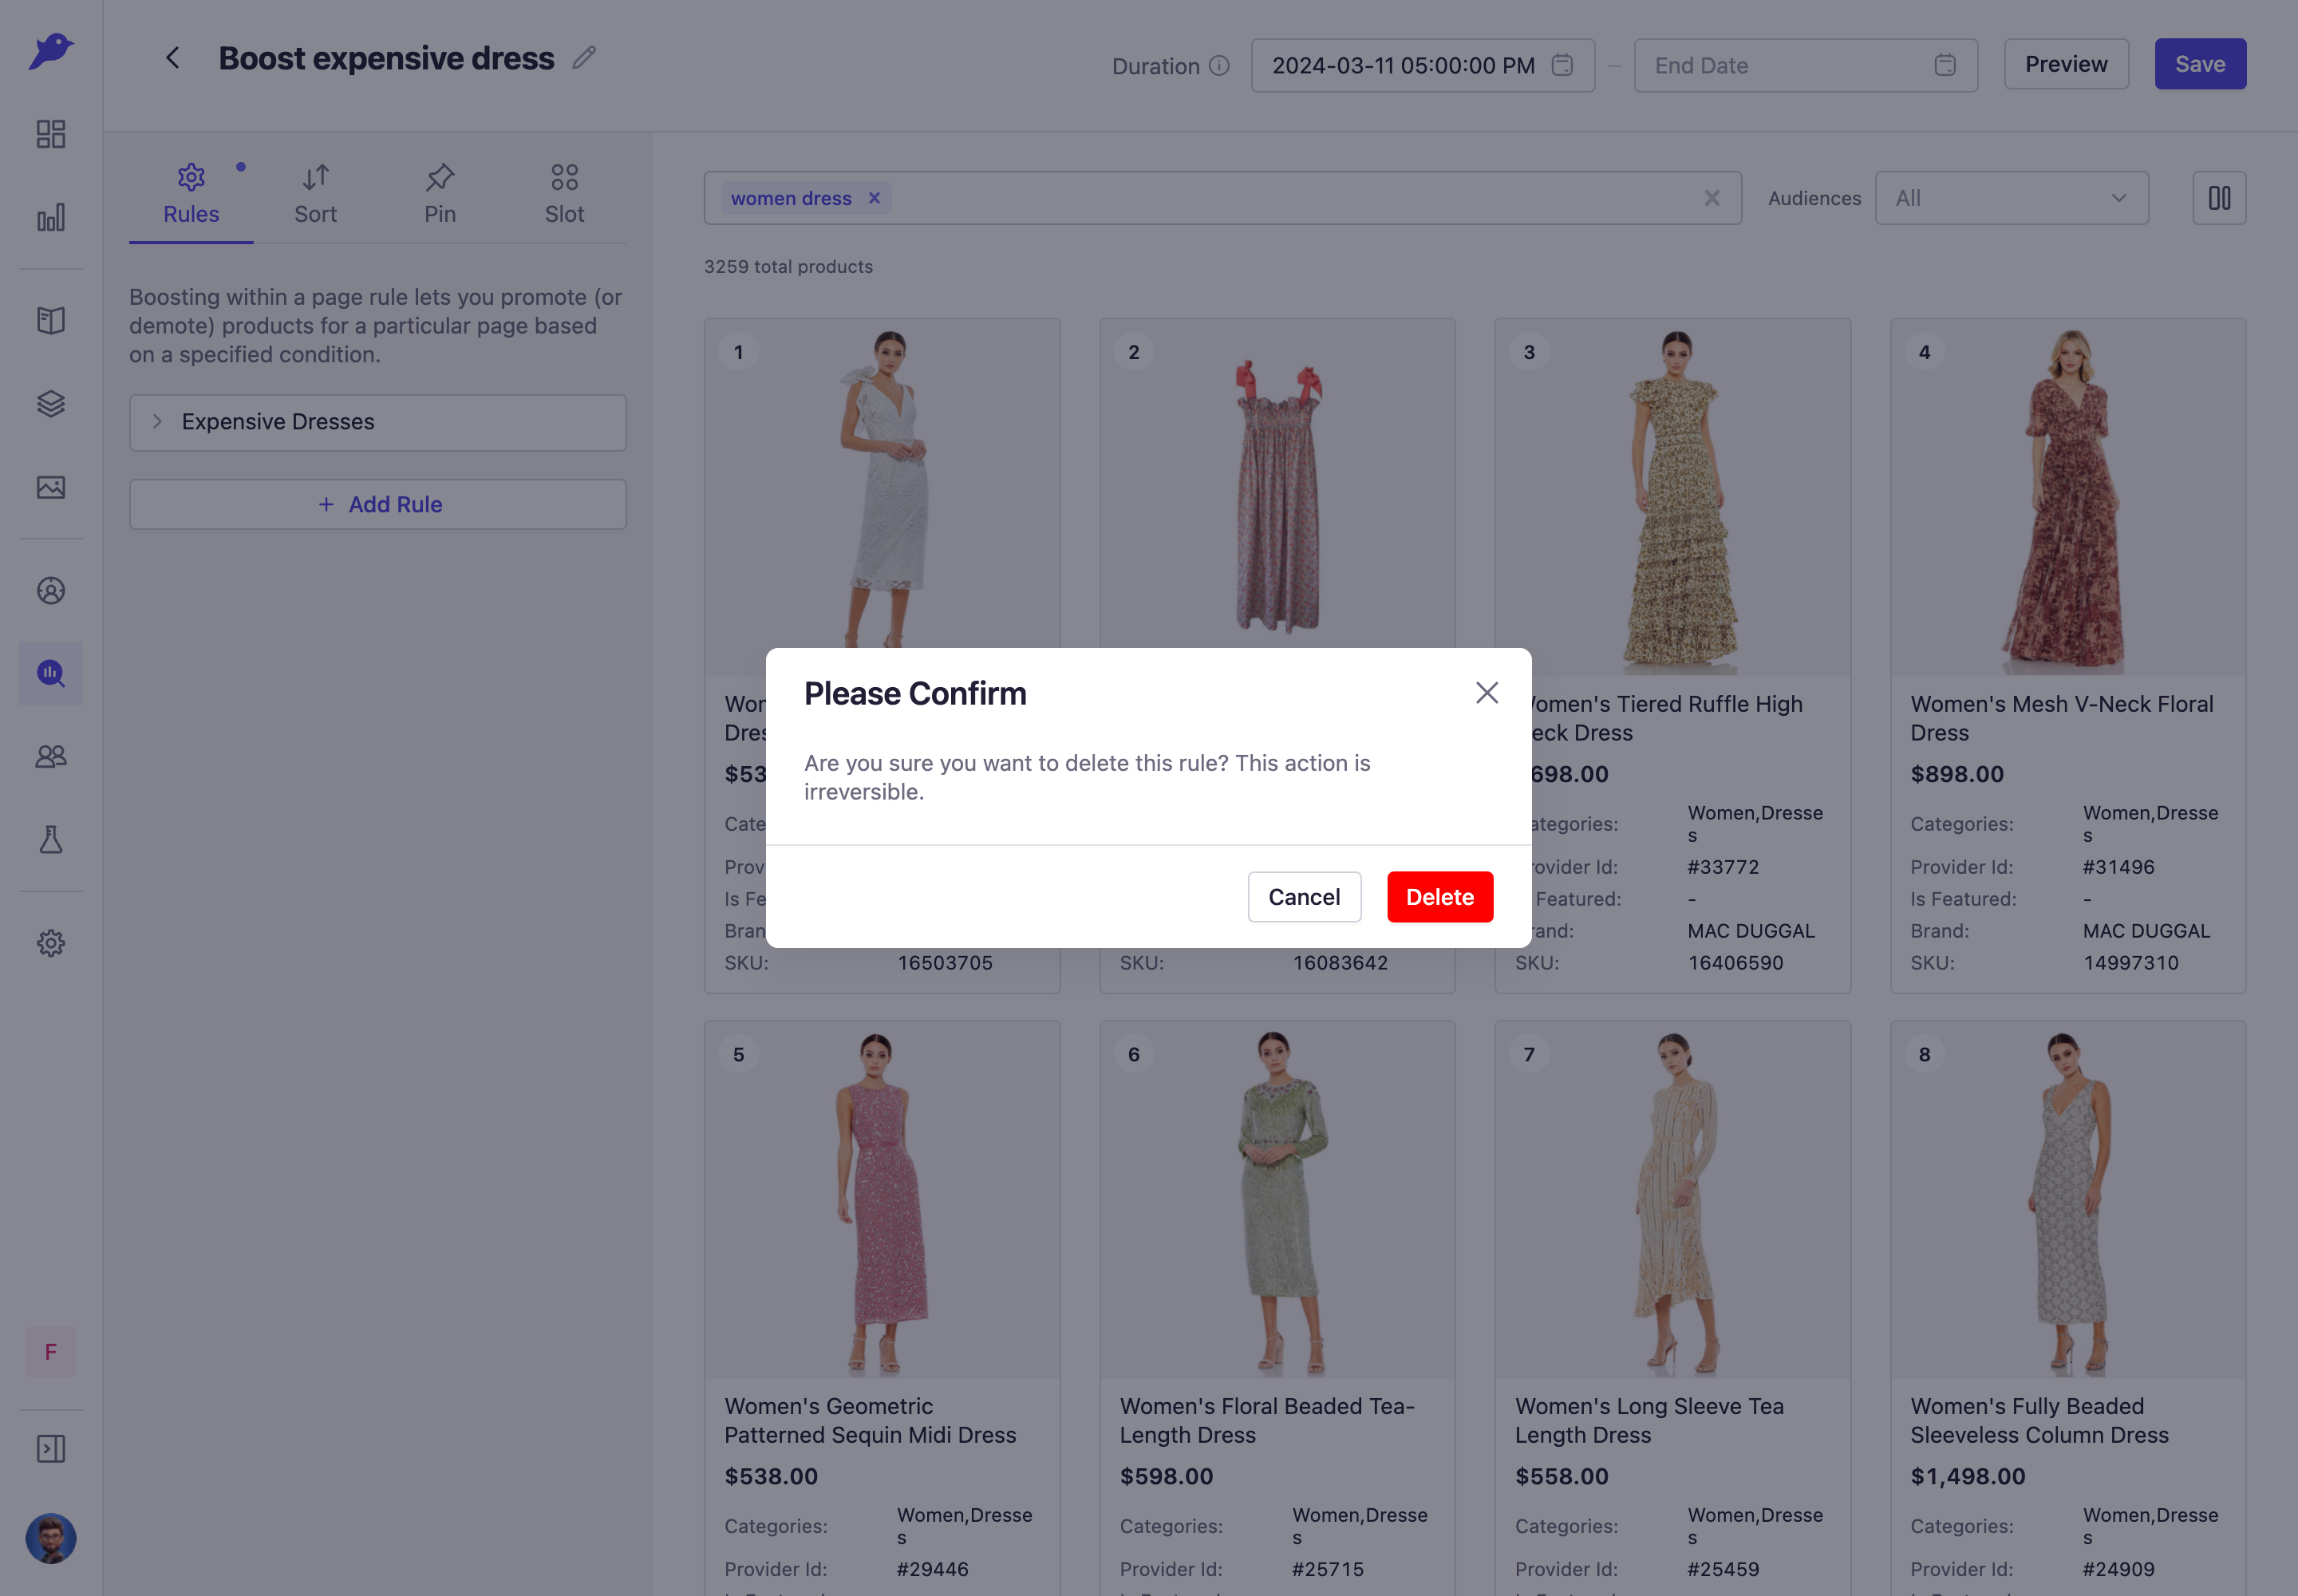Select product 3 tiered ruffle dress thumbnail

tap(1673, 498)
